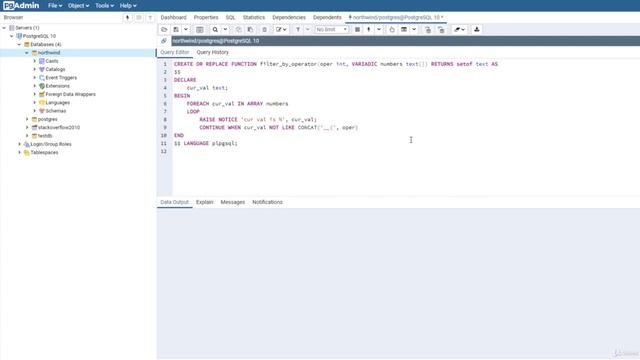Select the testdb database tree item
Viewport: 640px width, 360px height.
(x=45, y=136)
